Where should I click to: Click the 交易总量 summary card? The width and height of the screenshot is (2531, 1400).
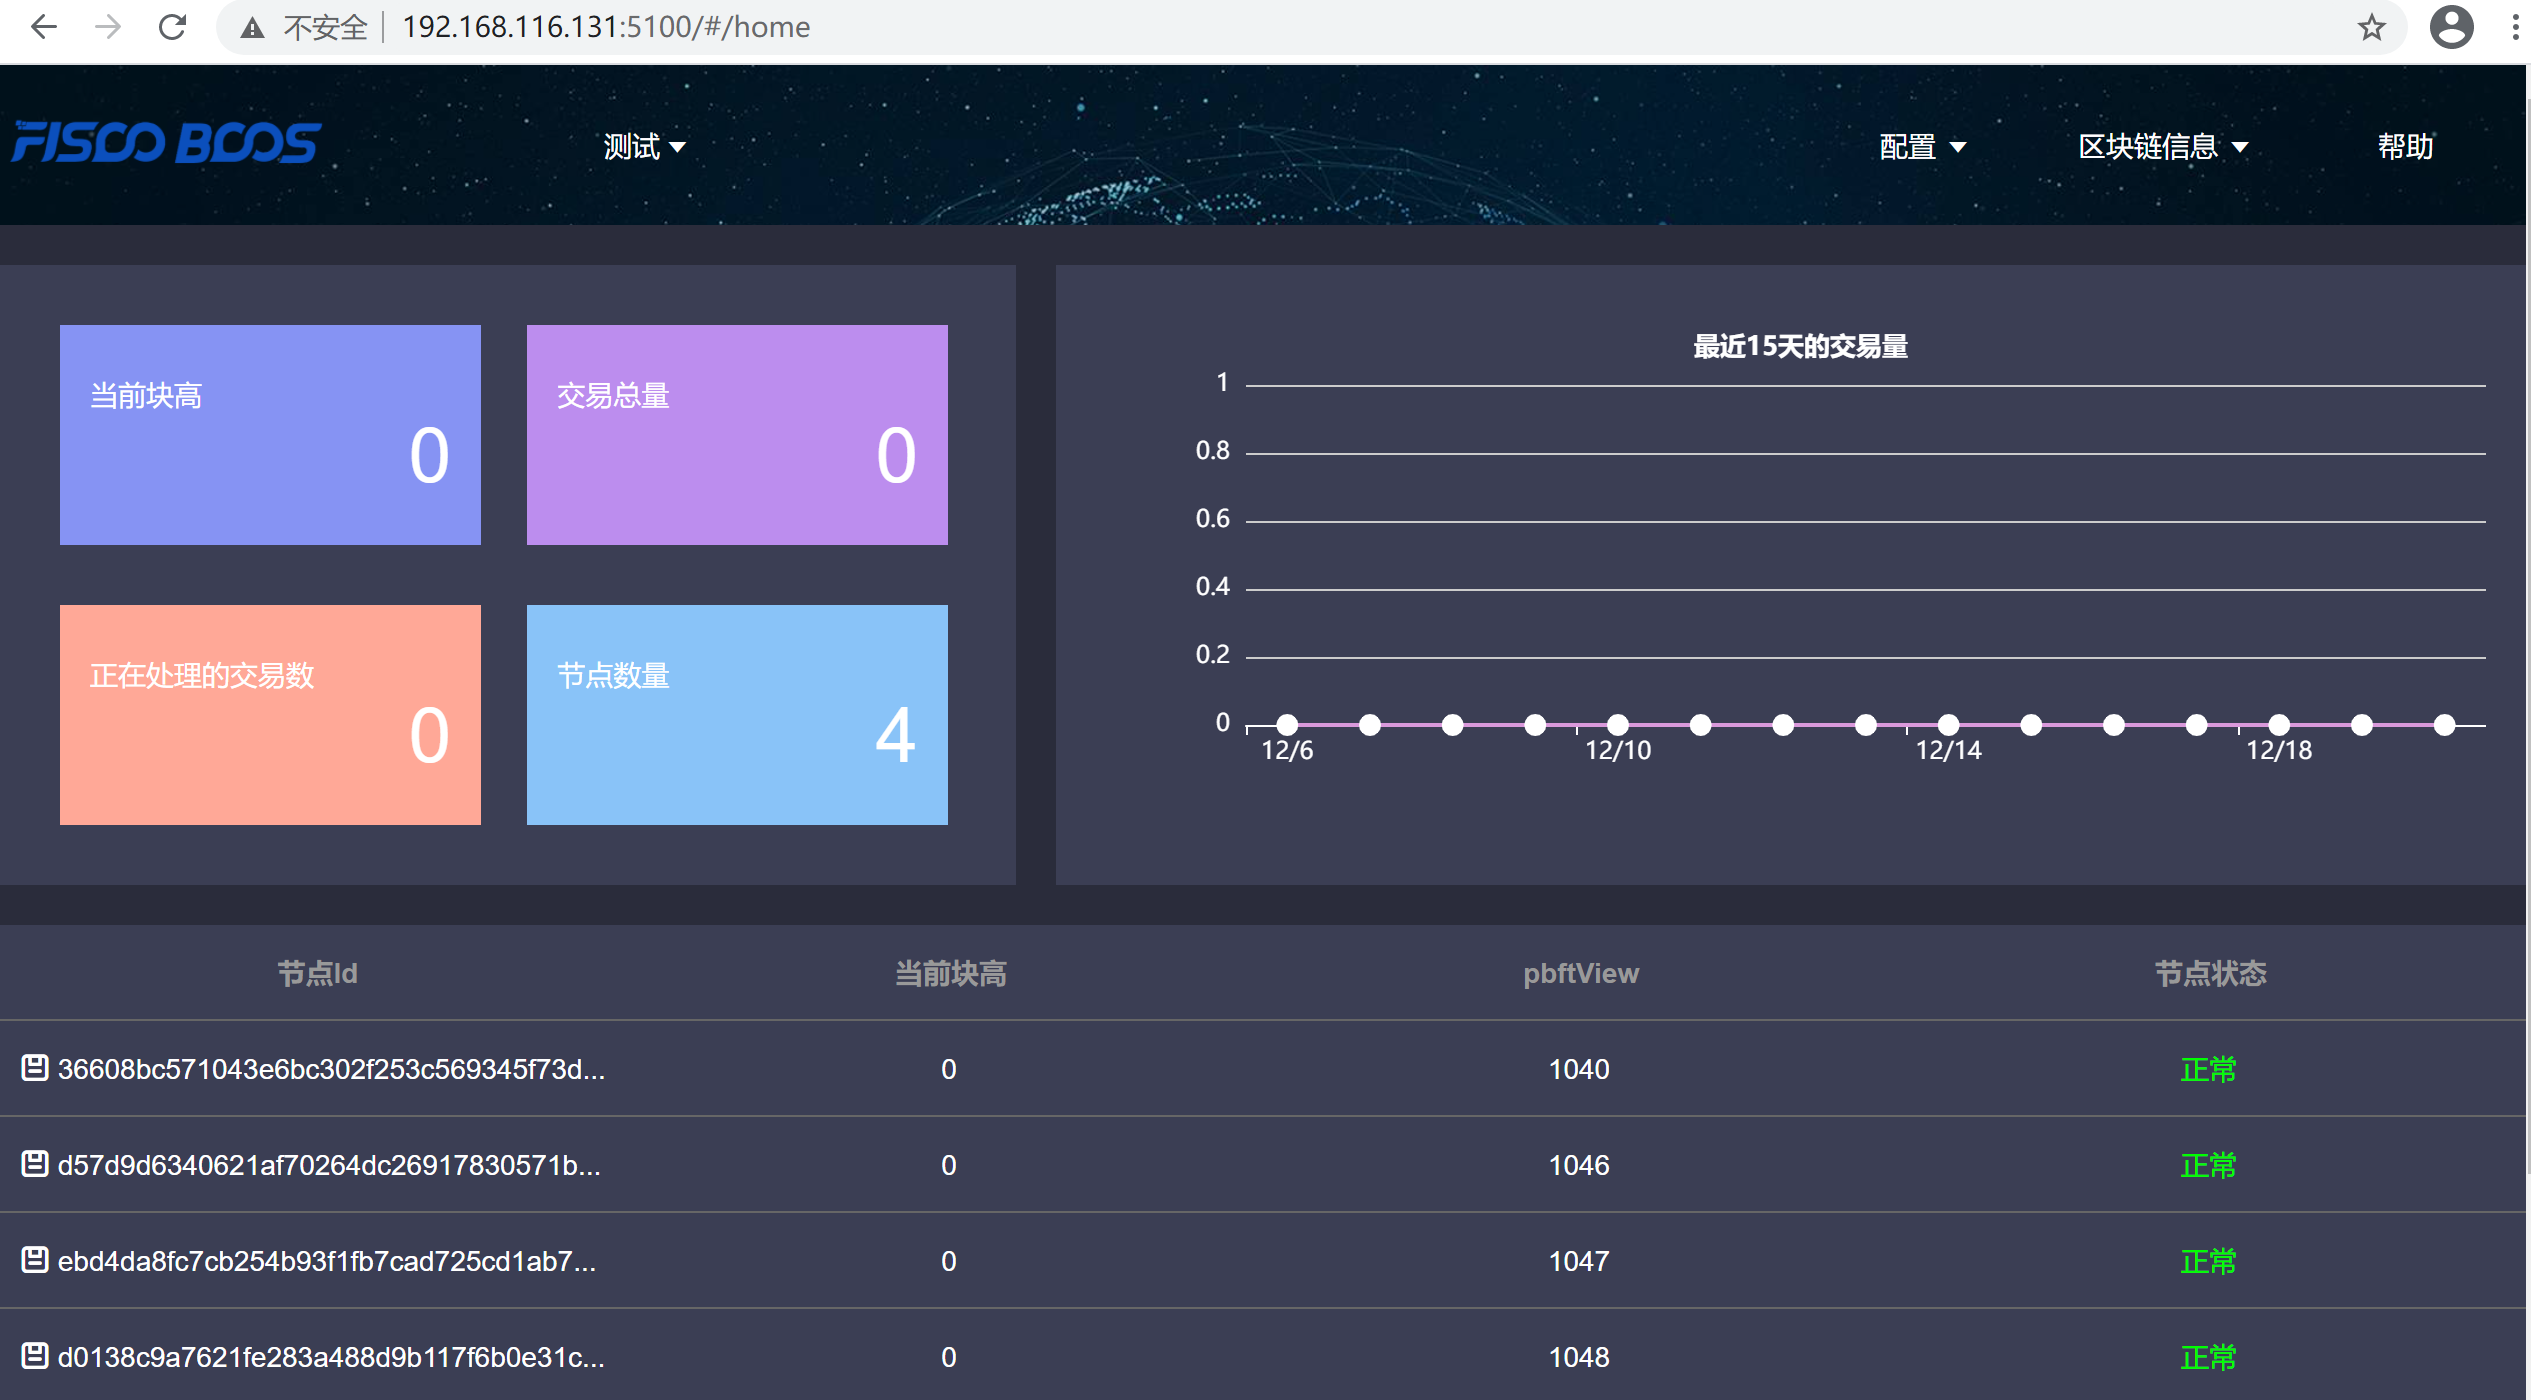tap(737, 435)
